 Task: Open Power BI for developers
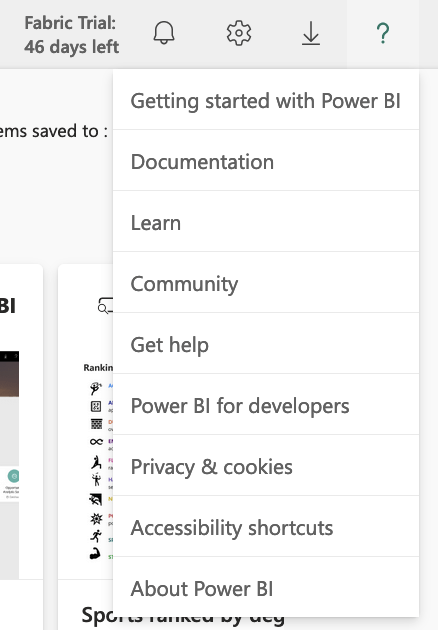coord(266,406)
